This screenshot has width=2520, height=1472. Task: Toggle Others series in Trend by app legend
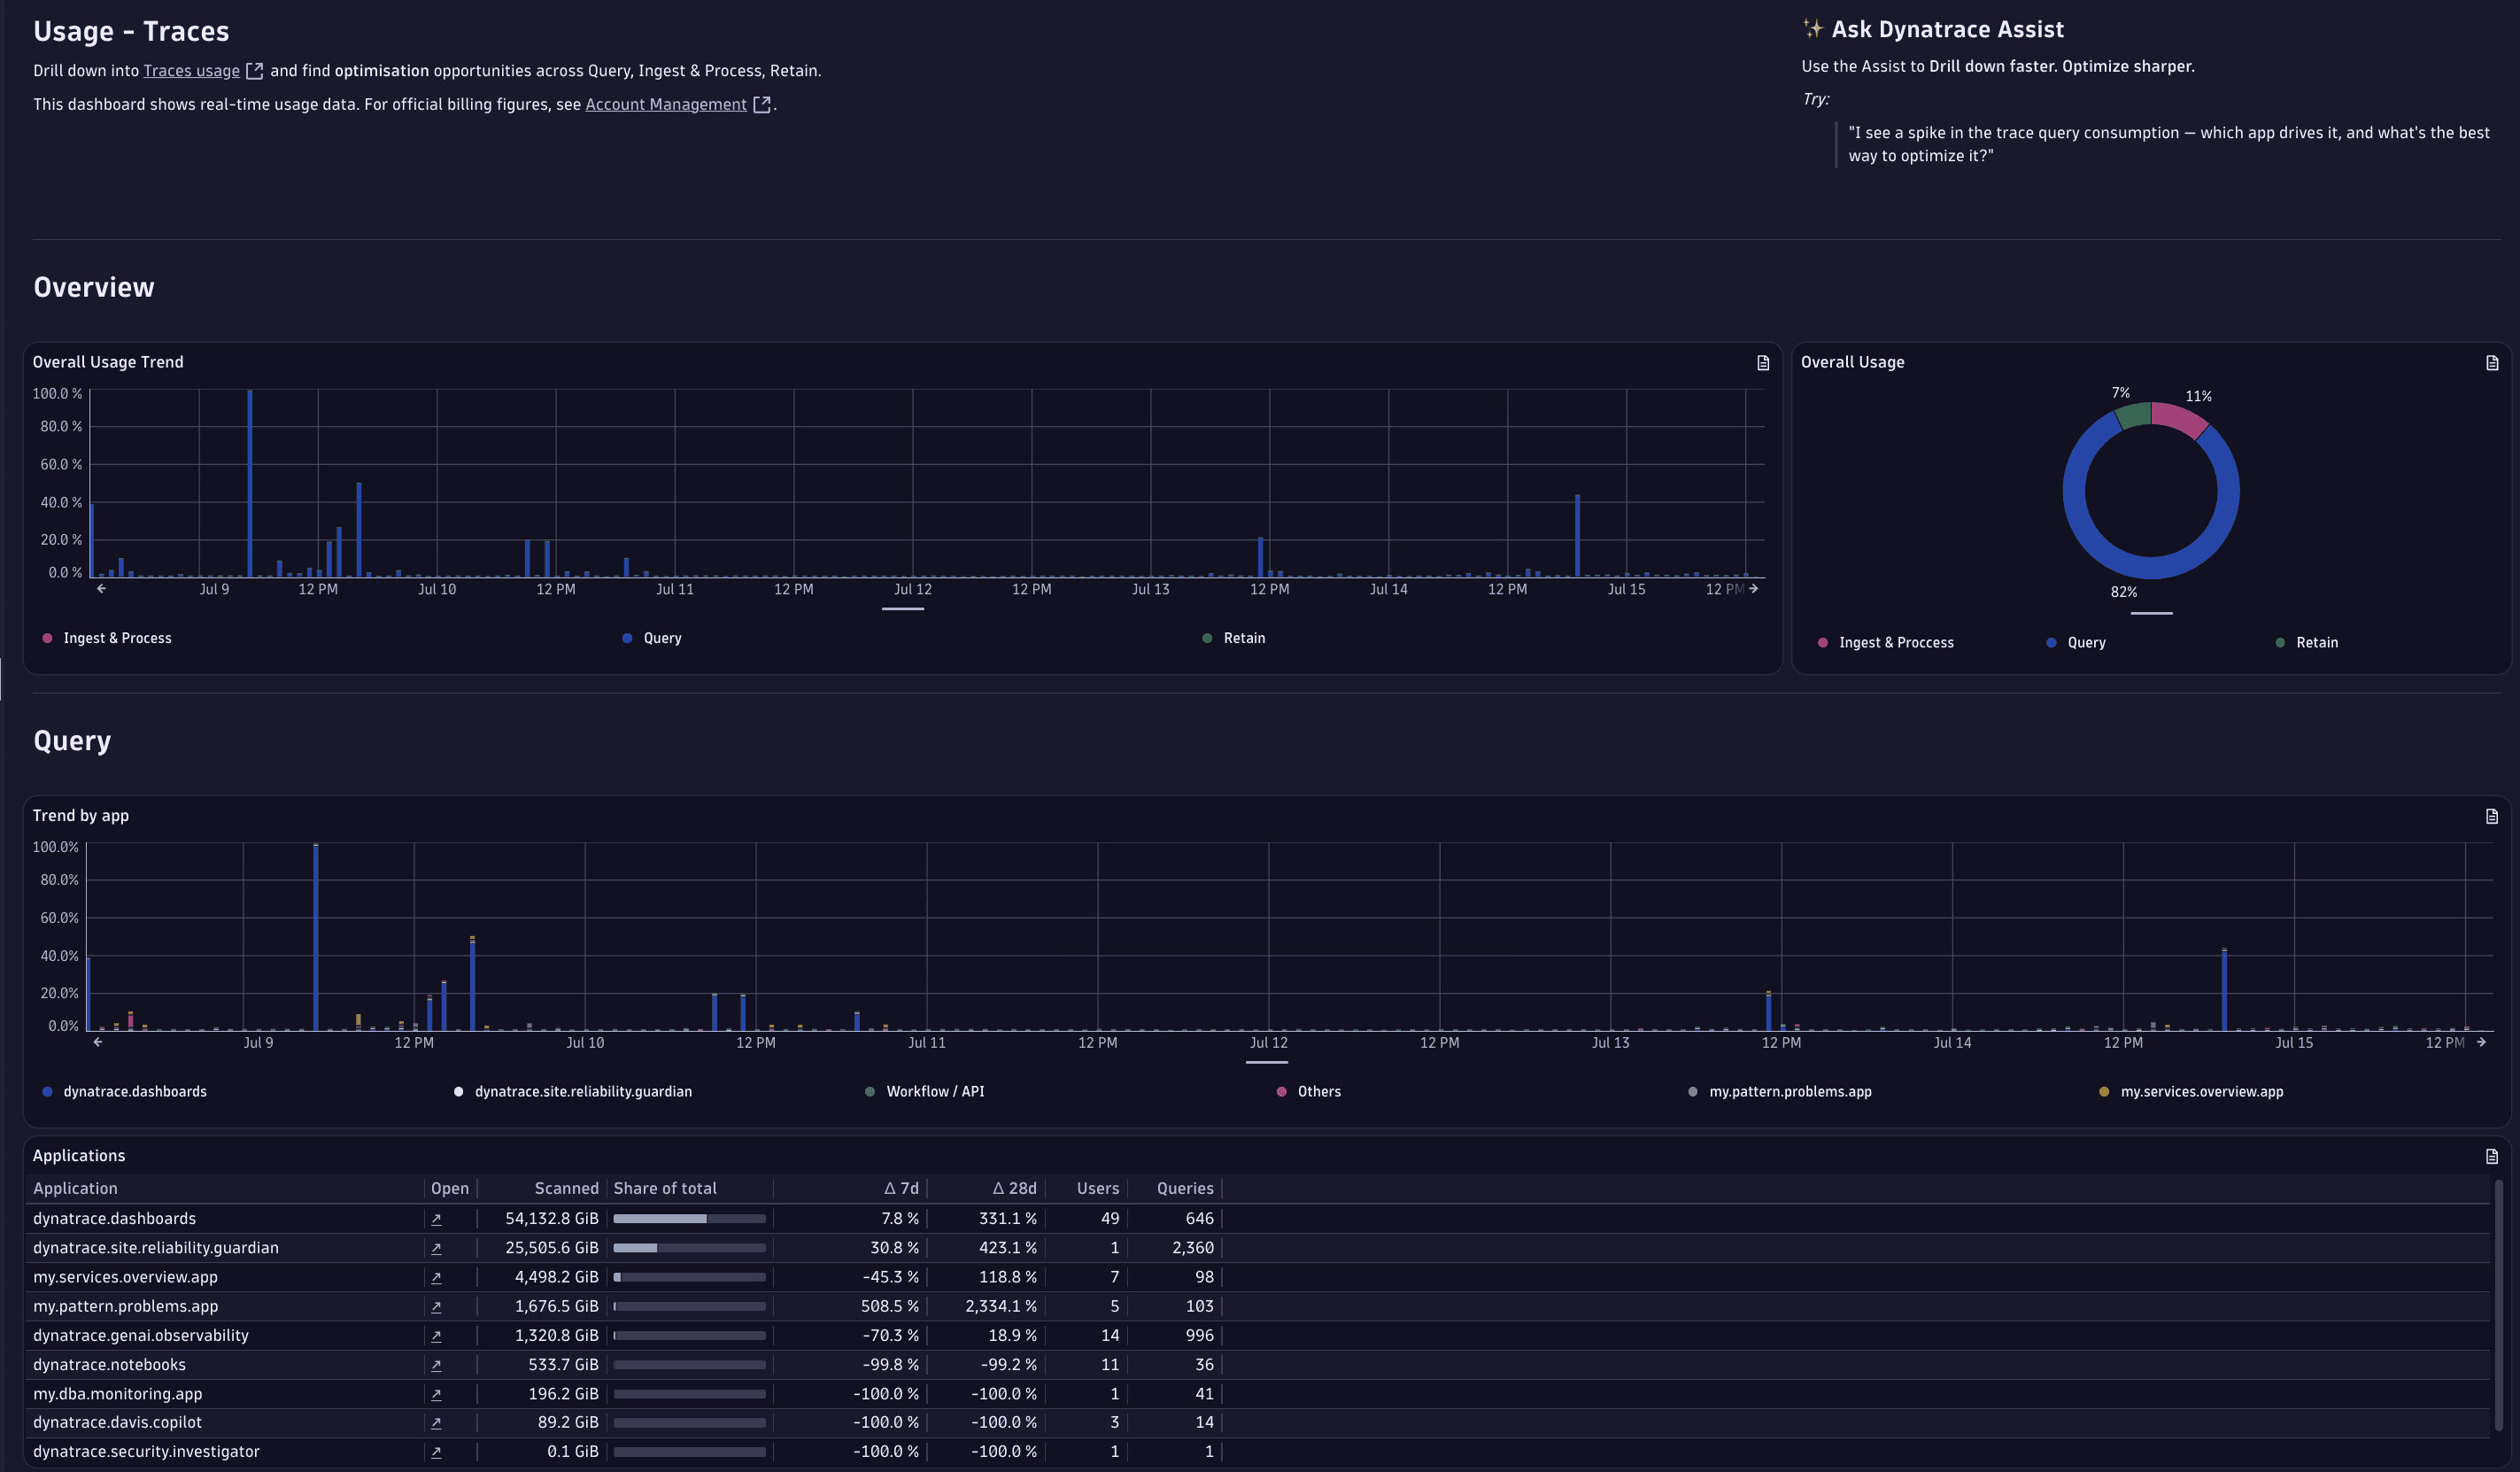tap(1309, 1092)
